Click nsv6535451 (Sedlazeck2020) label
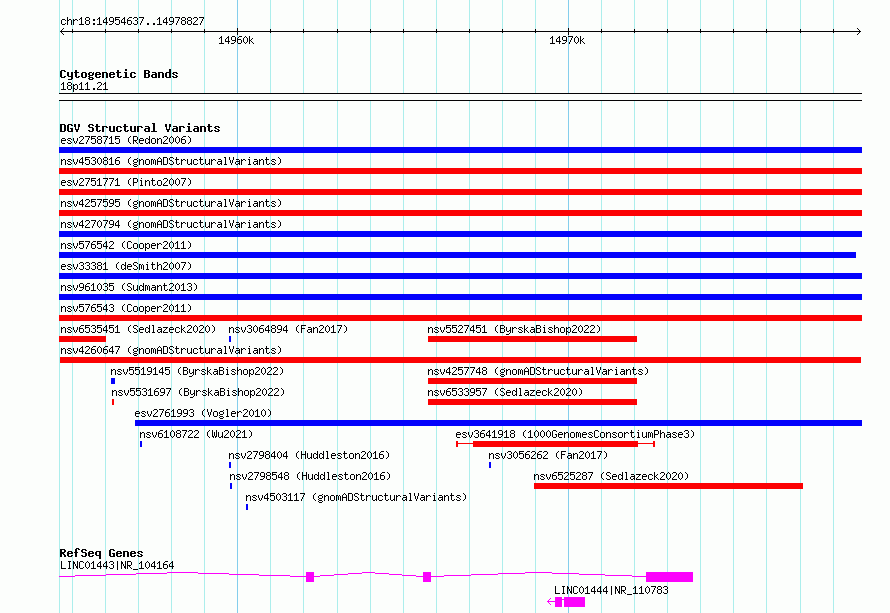 [x=138, y=329]
